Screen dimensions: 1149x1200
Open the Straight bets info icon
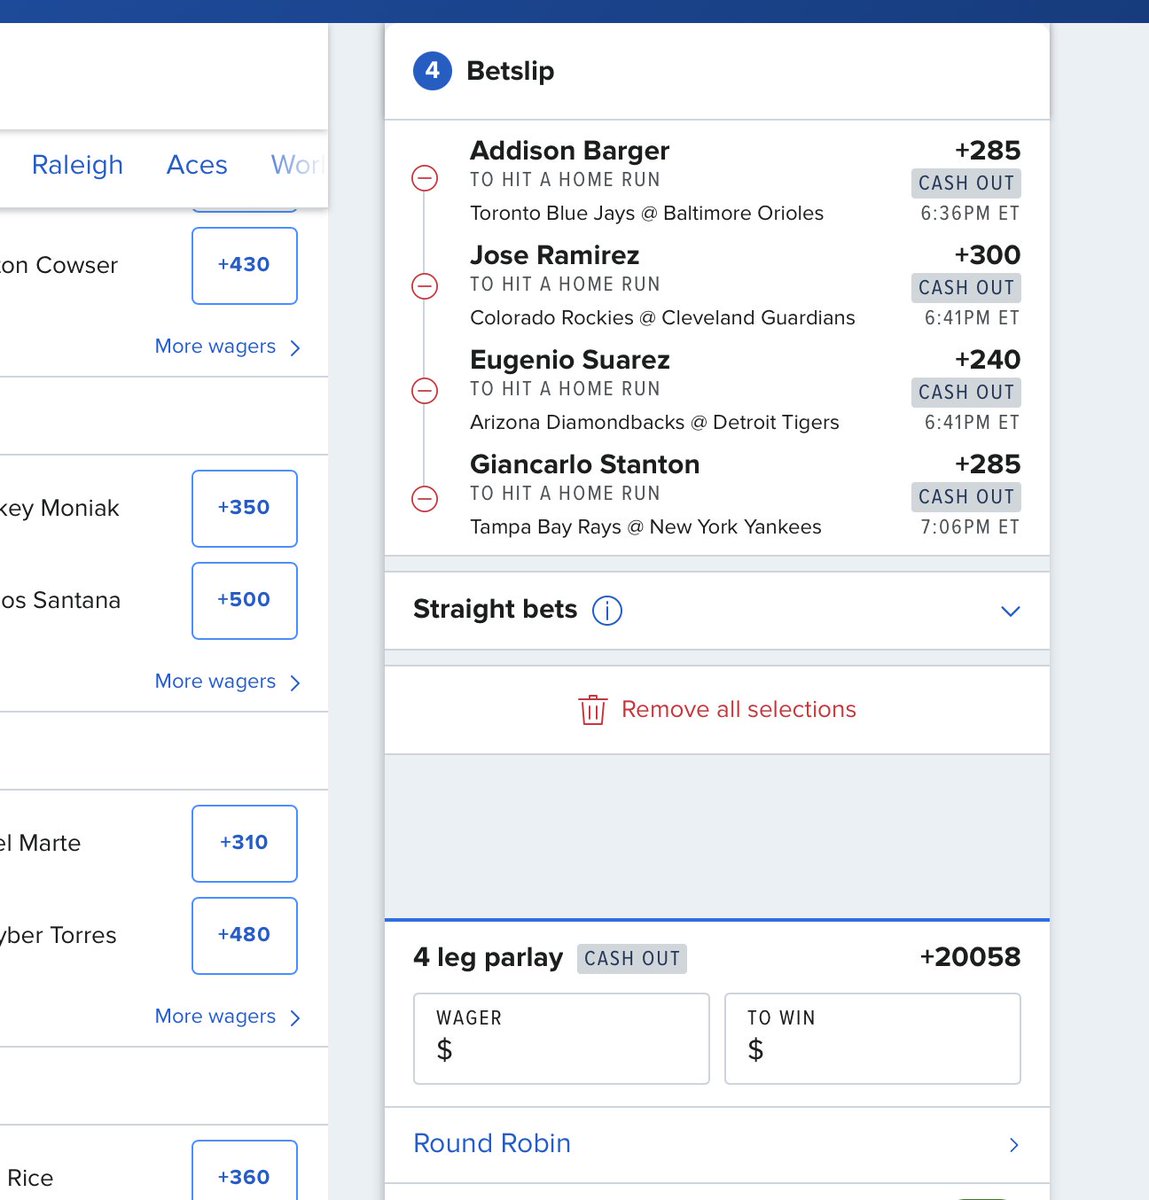607,610
